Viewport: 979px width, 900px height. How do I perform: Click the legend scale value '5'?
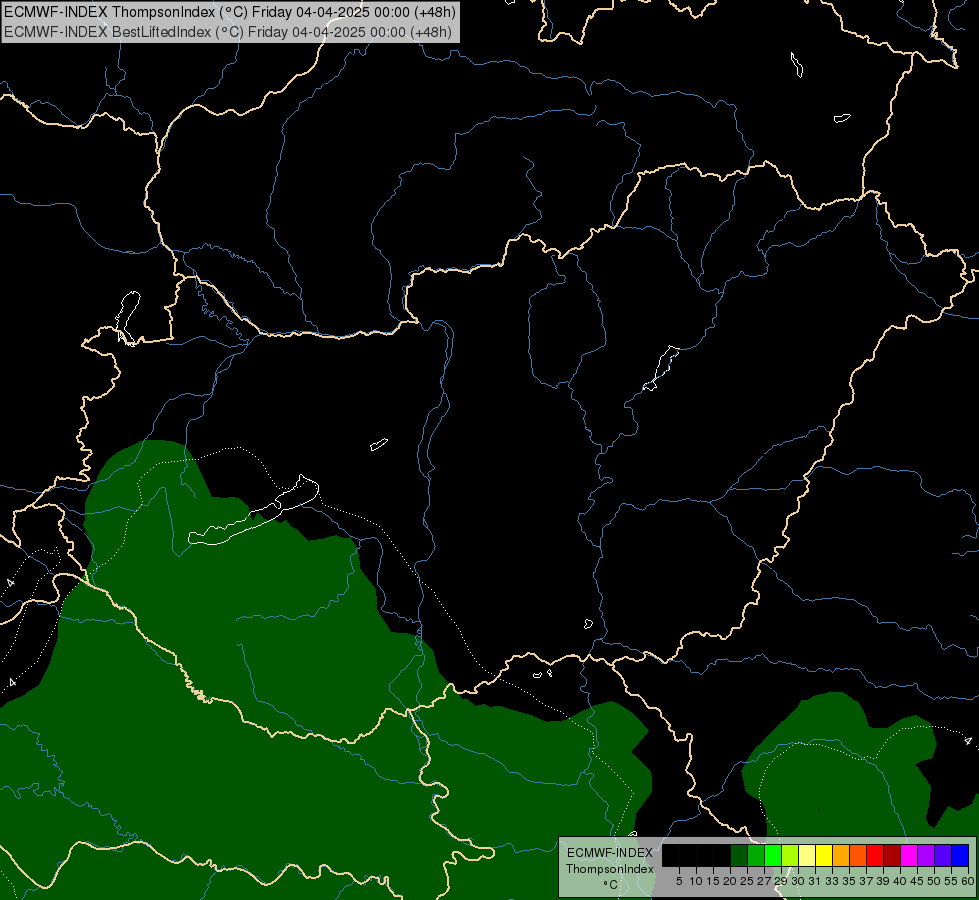(x=679, y=881)
